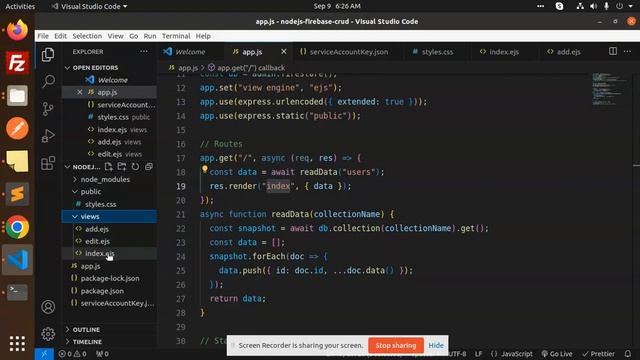
Task: Open Activities overview
Action: 20,6
